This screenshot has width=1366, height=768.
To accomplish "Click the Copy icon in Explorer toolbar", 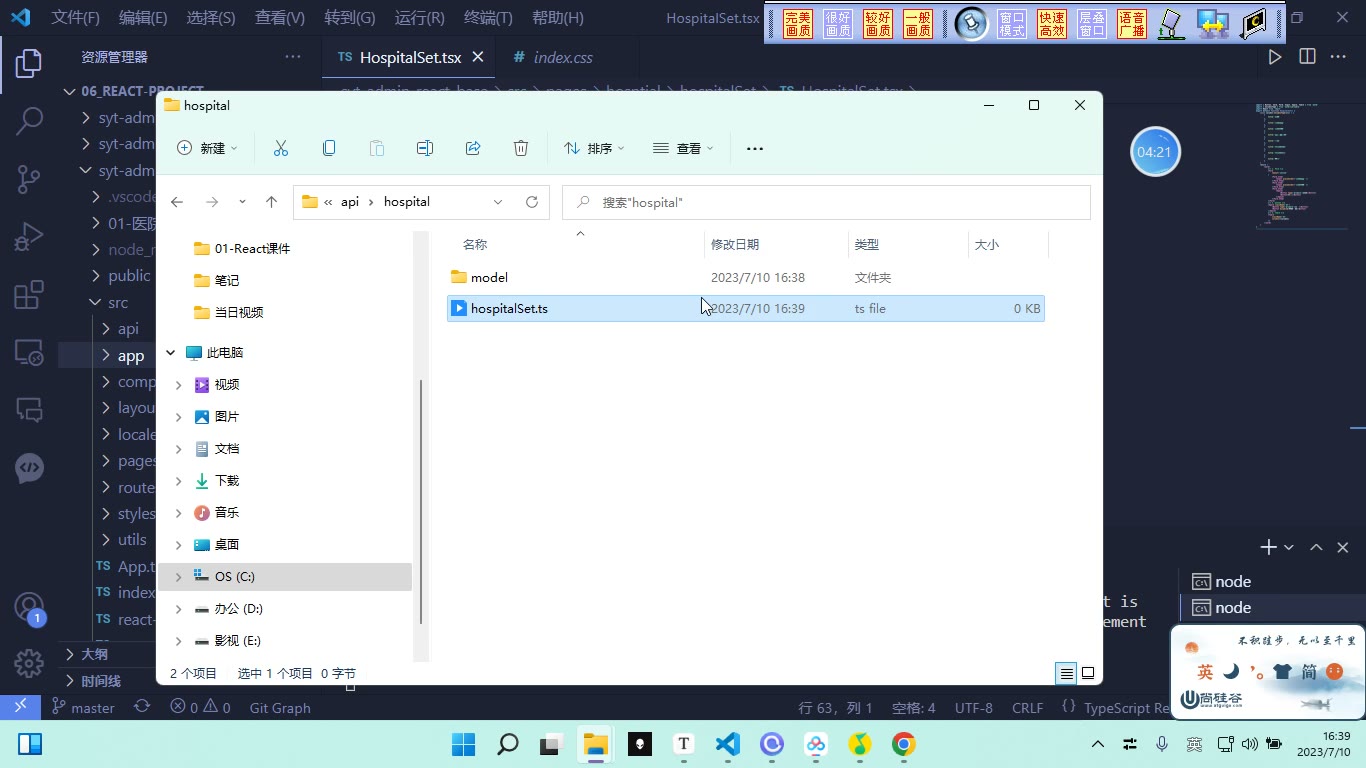I will [329, 148].
